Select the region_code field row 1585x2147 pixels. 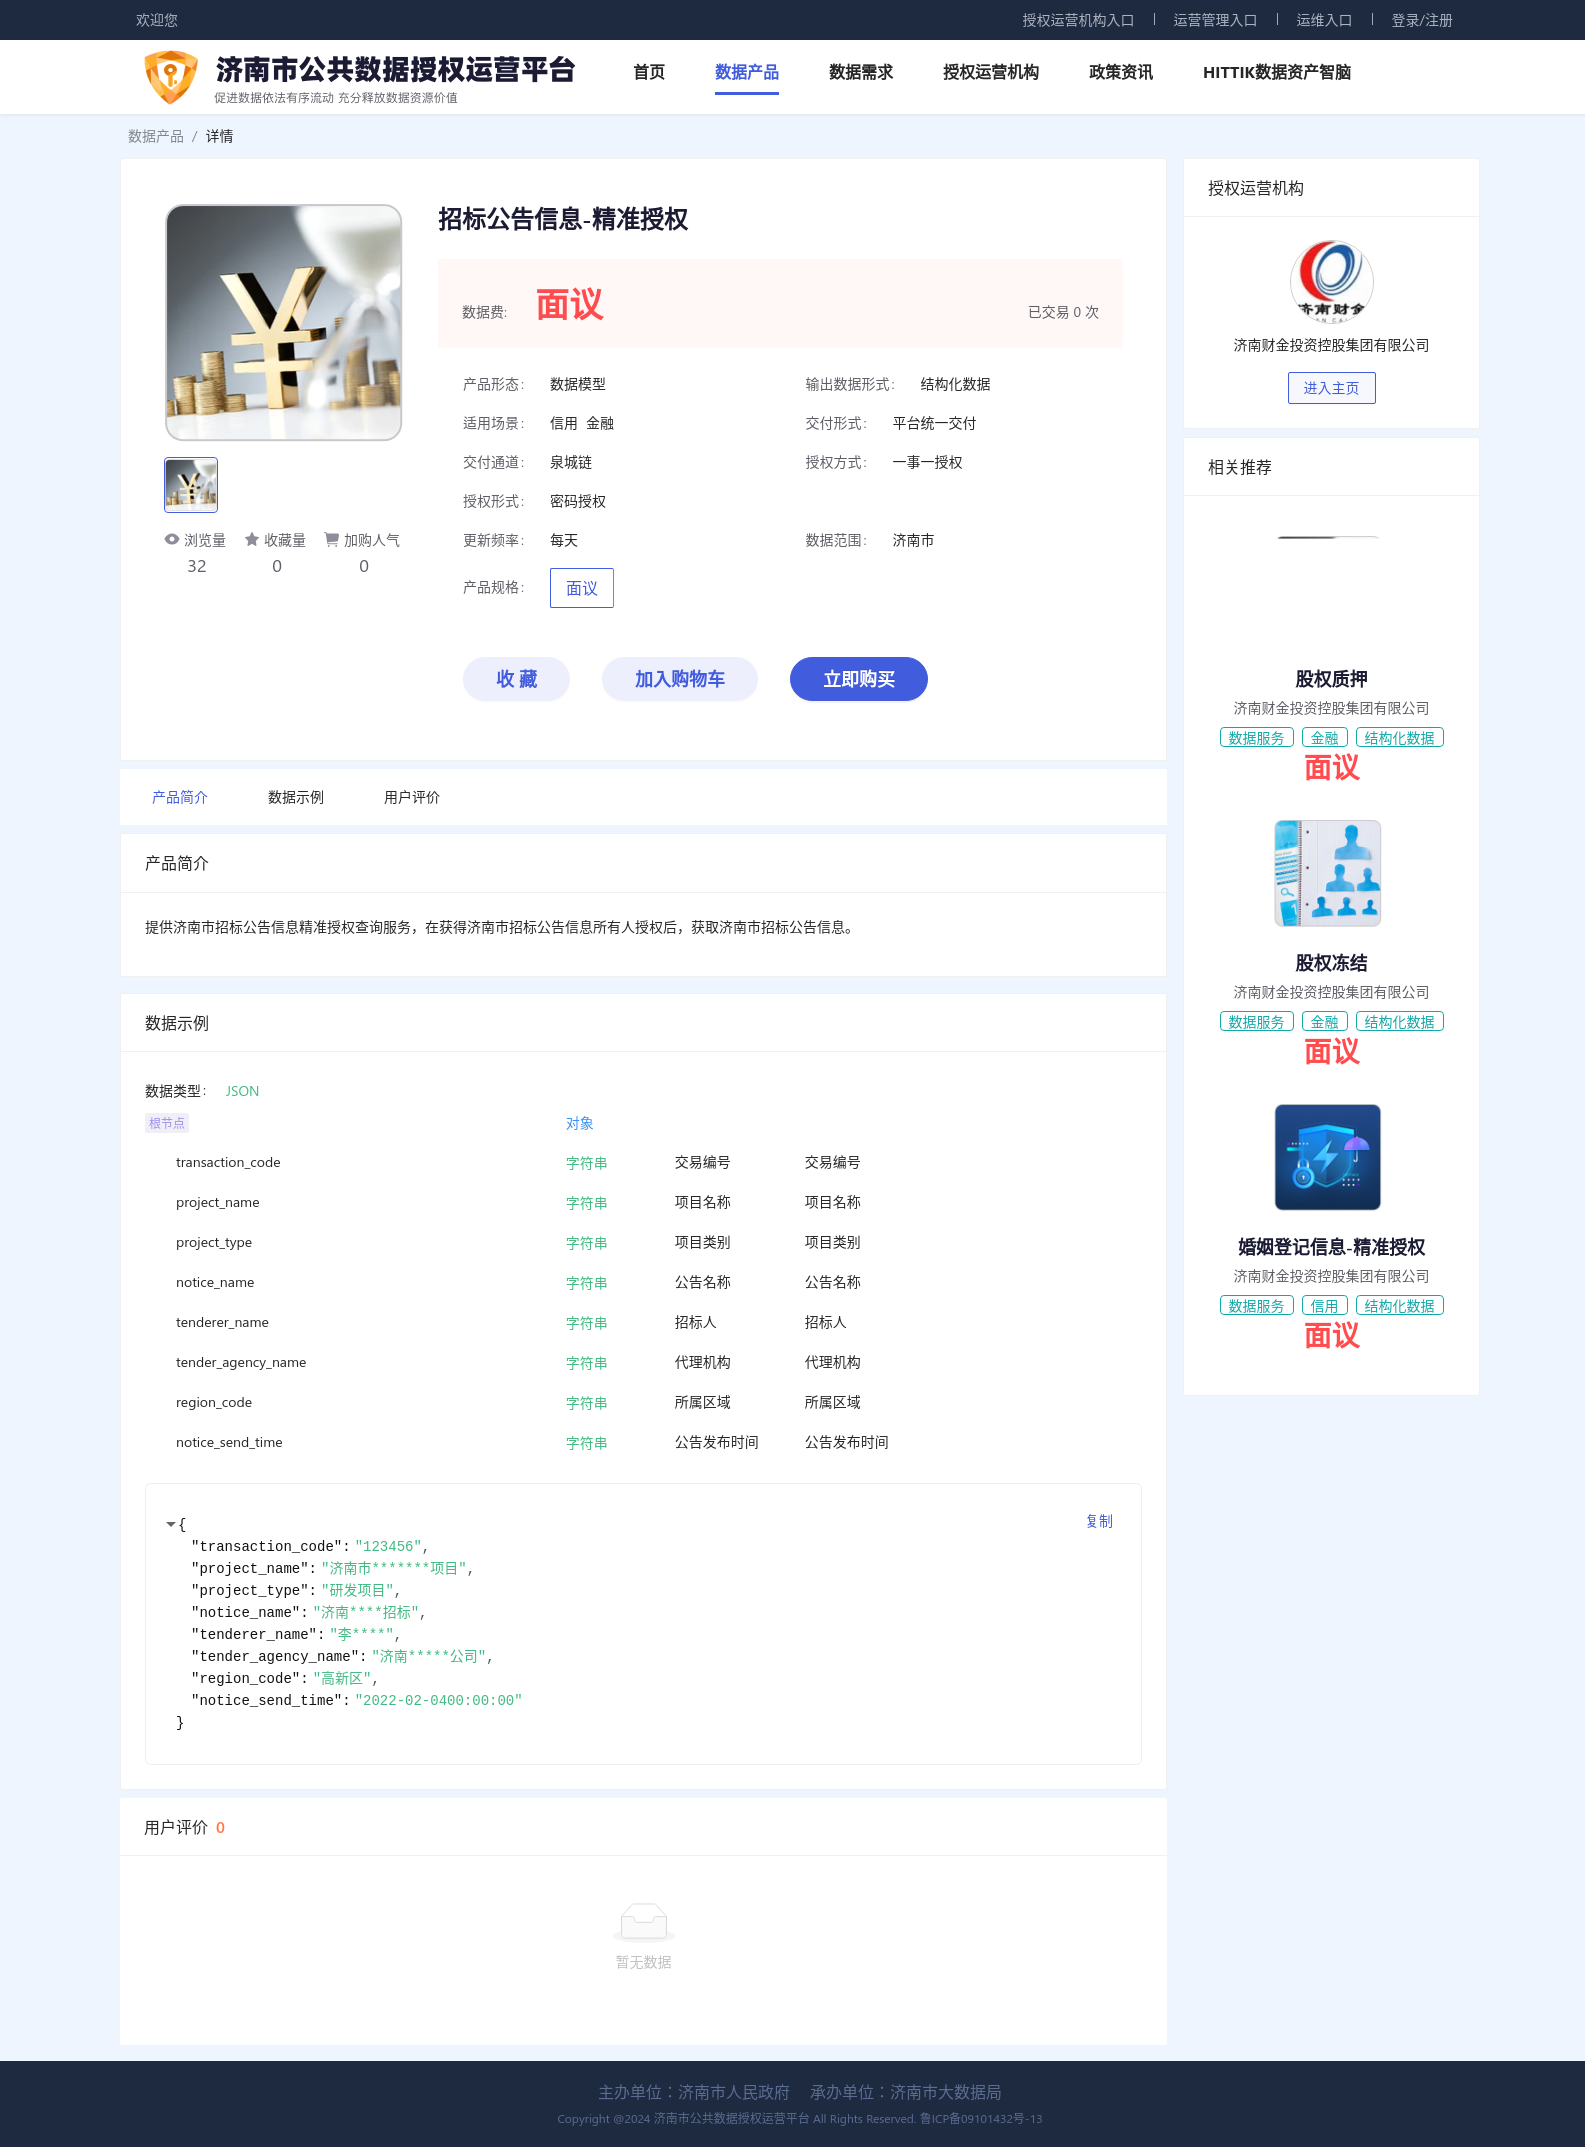coord(643,1402)
